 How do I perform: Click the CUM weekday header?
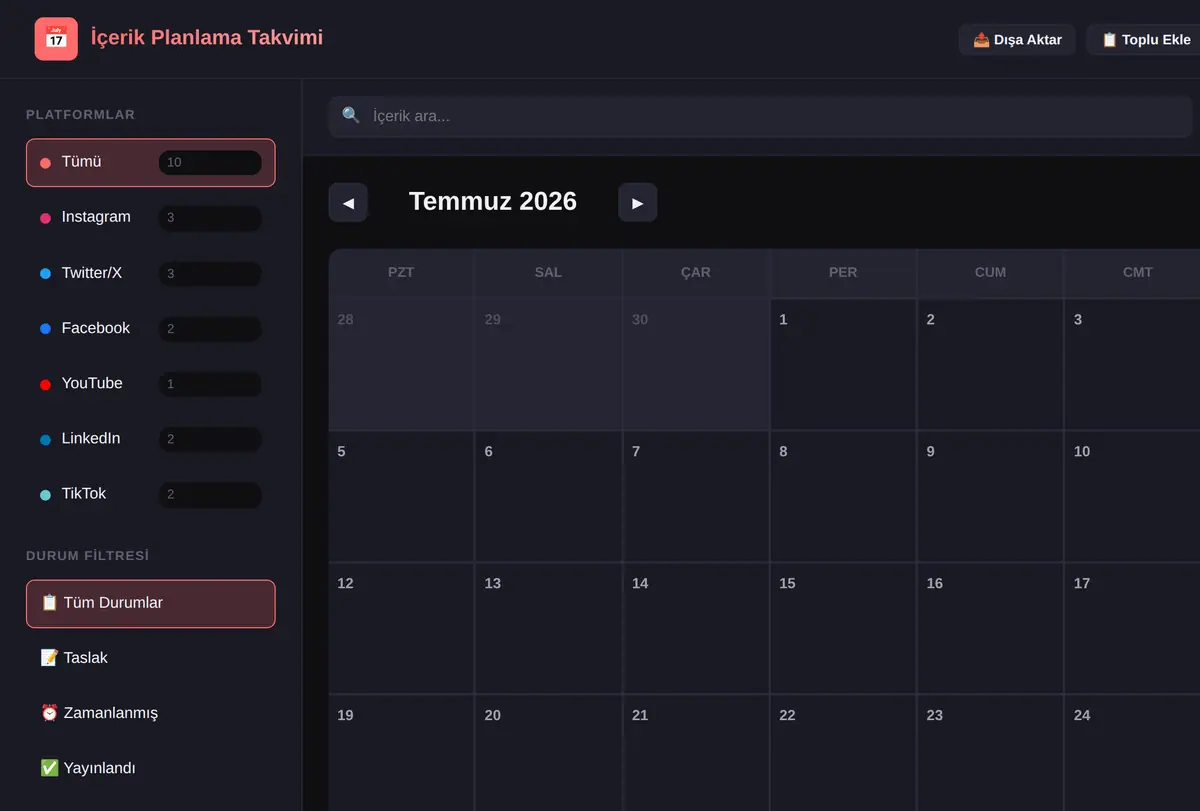pos(990,273)
